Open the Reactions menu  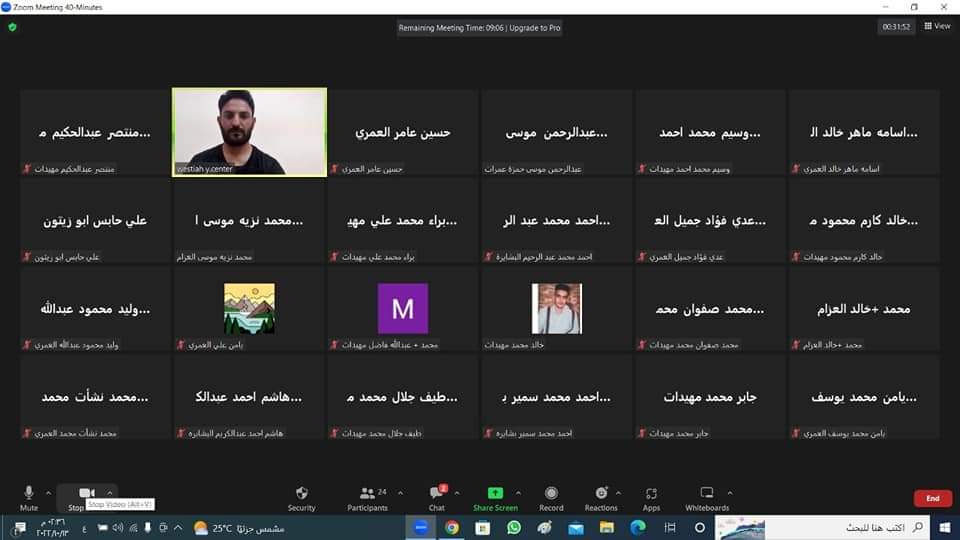point(601,496)
